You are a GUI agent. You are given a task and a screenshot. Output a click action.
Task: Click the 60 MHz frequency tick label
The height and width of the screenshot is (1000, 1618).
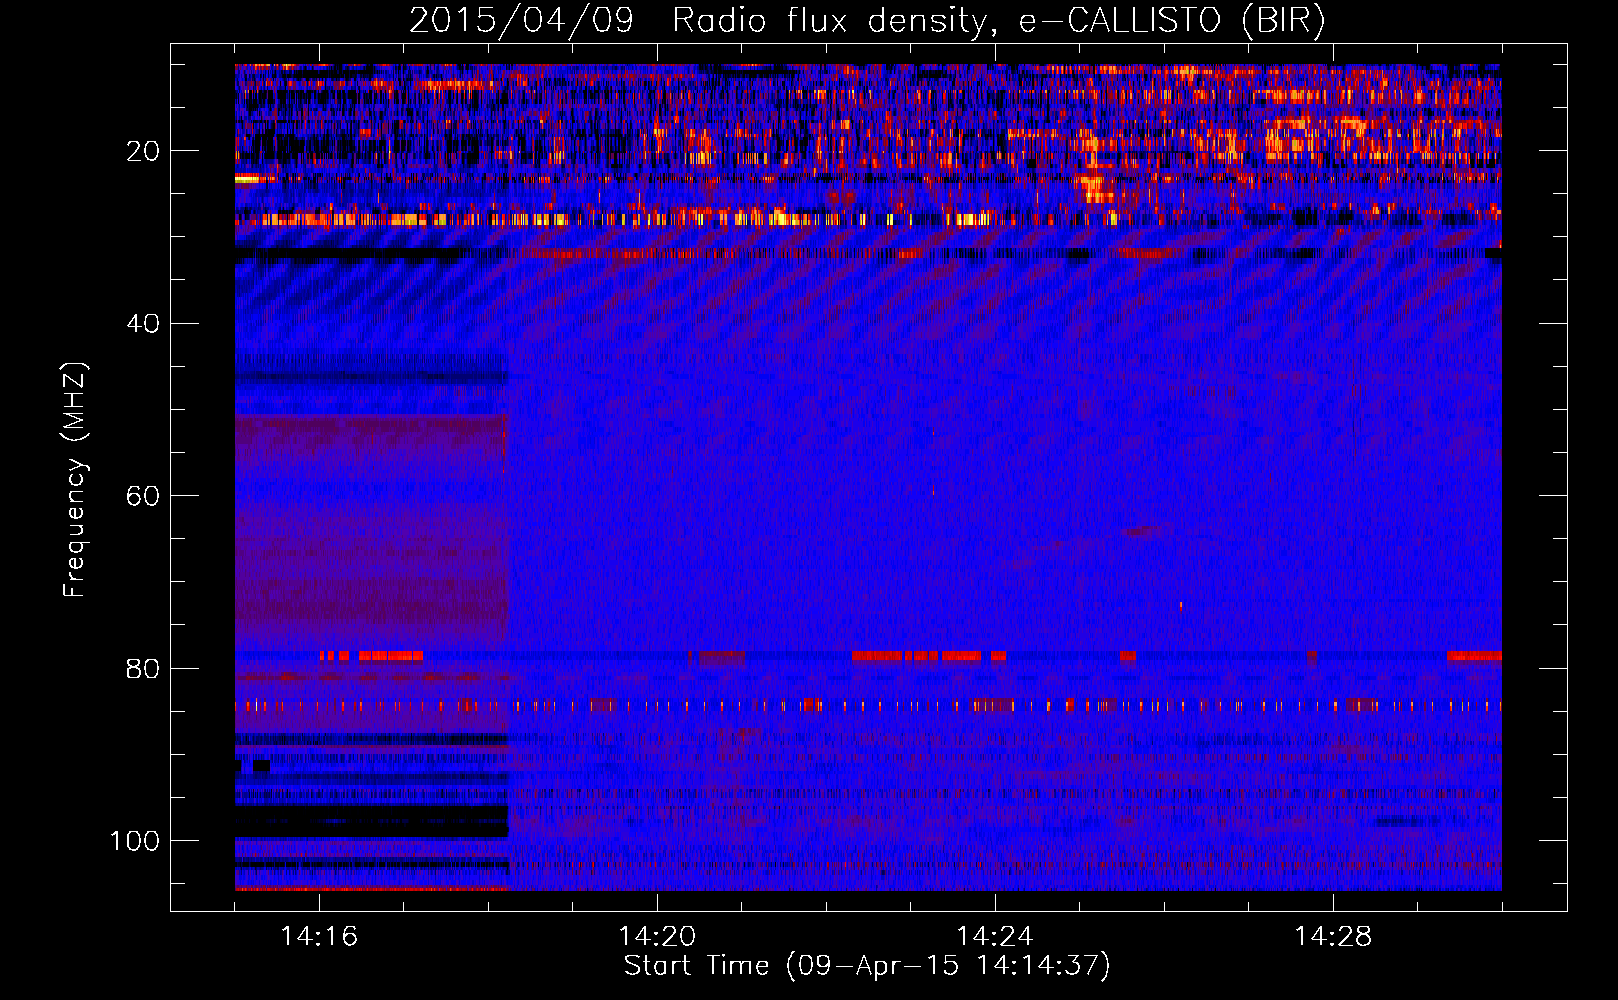coord(143,496)
